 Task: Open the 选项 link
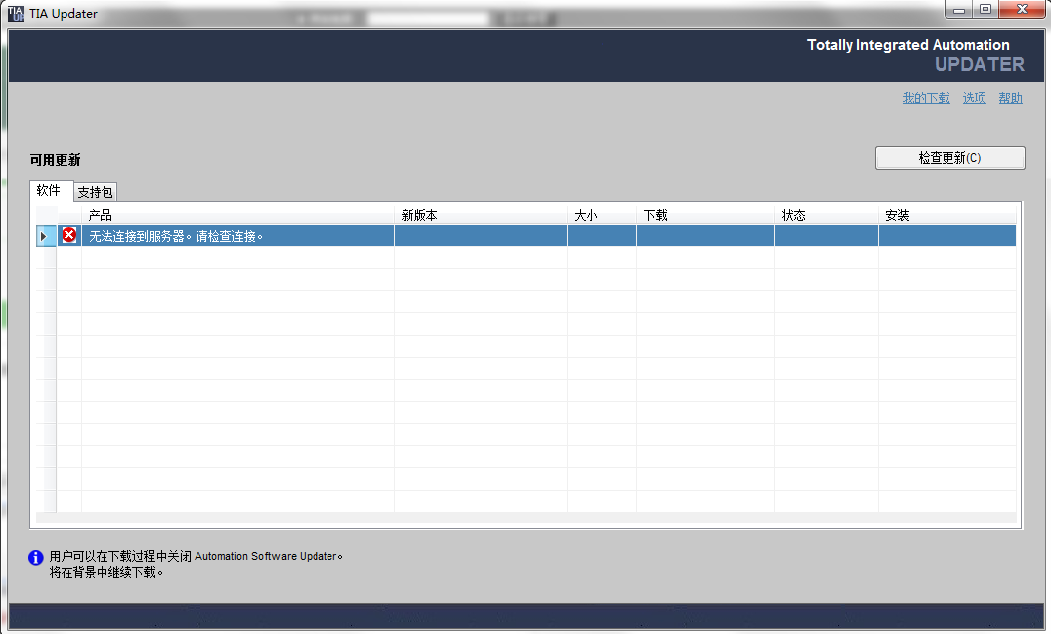(974, 98)
